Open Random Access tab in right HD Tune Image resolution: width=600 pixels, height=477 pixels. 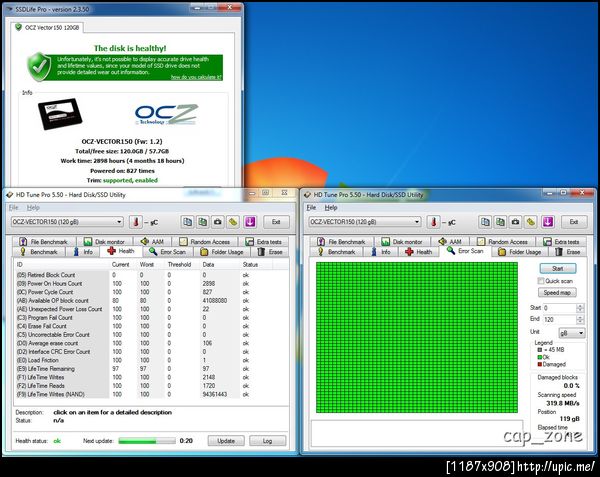click(502, 242)
